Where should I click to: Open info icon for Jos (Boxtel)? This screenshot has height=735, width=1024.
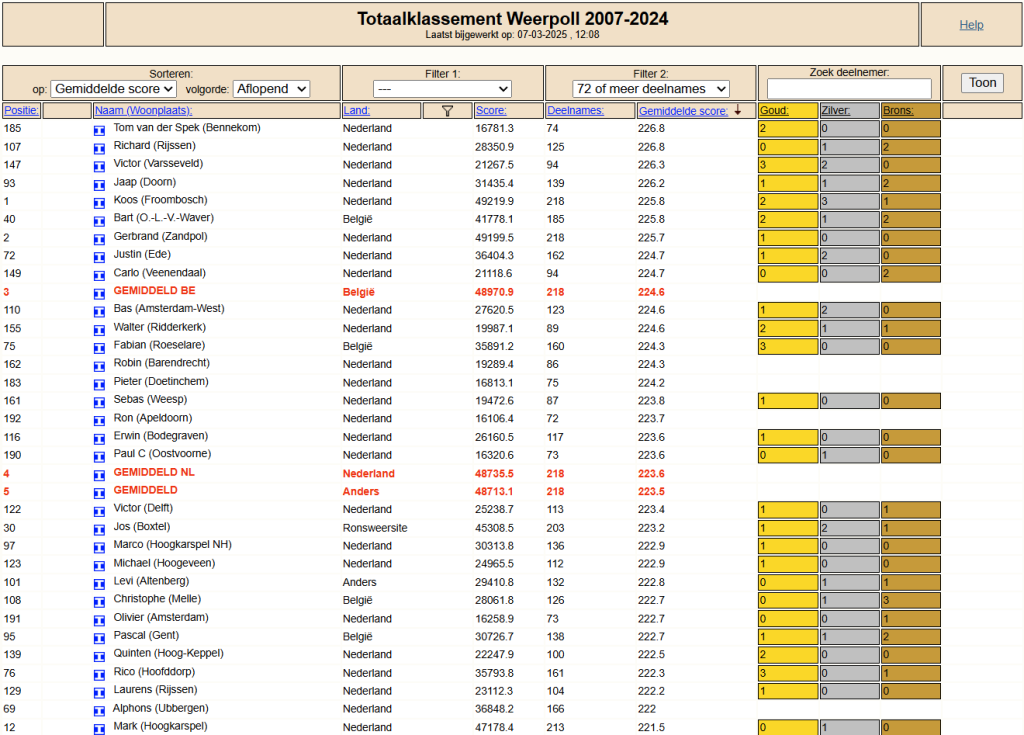[99, 530]
